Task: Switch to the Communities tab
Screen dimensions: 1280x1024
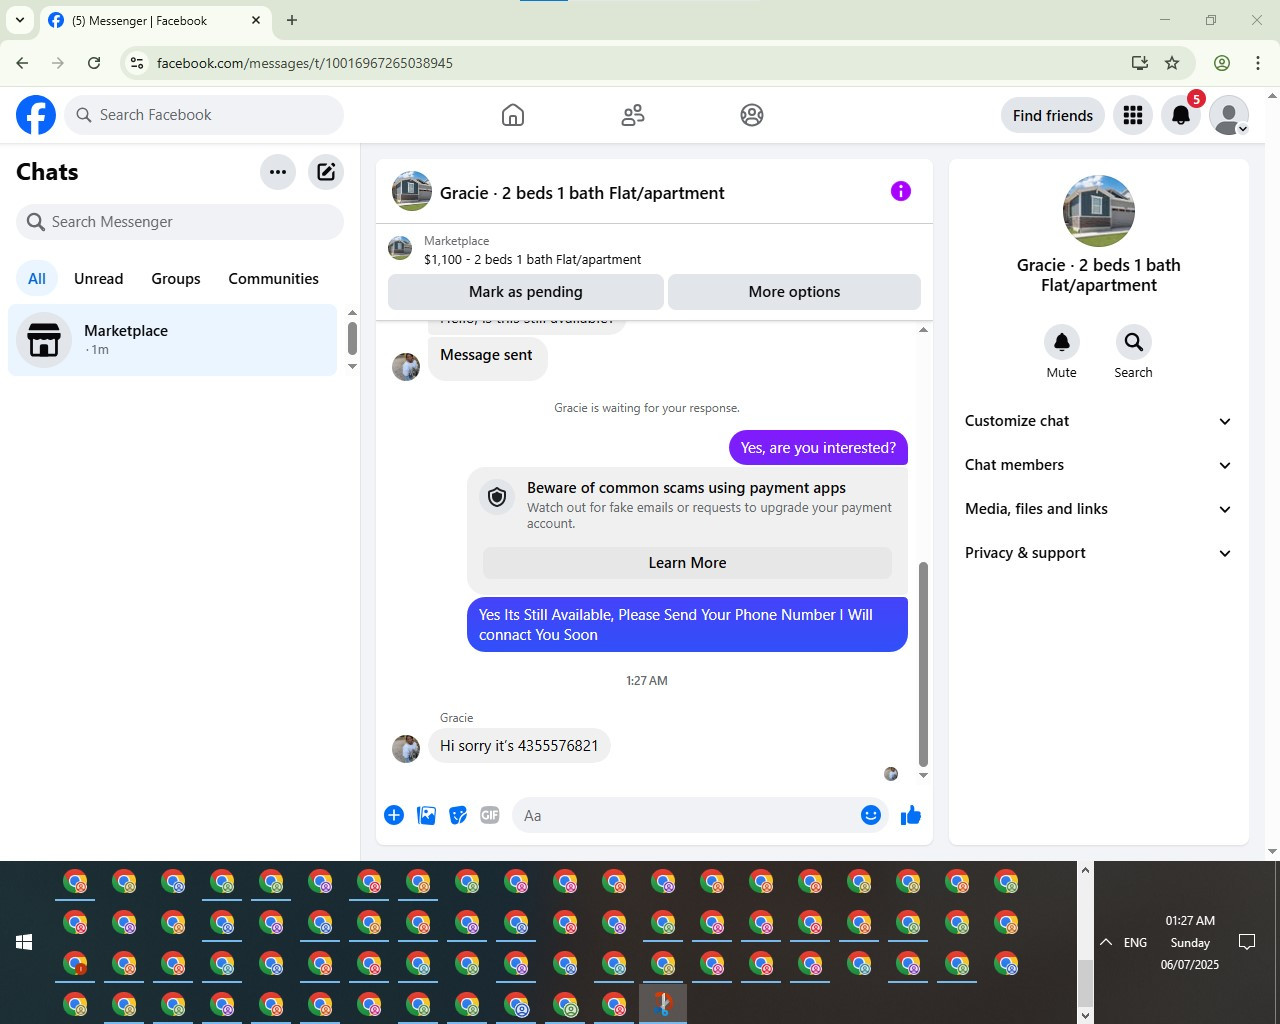Action: tap(274, 279)
